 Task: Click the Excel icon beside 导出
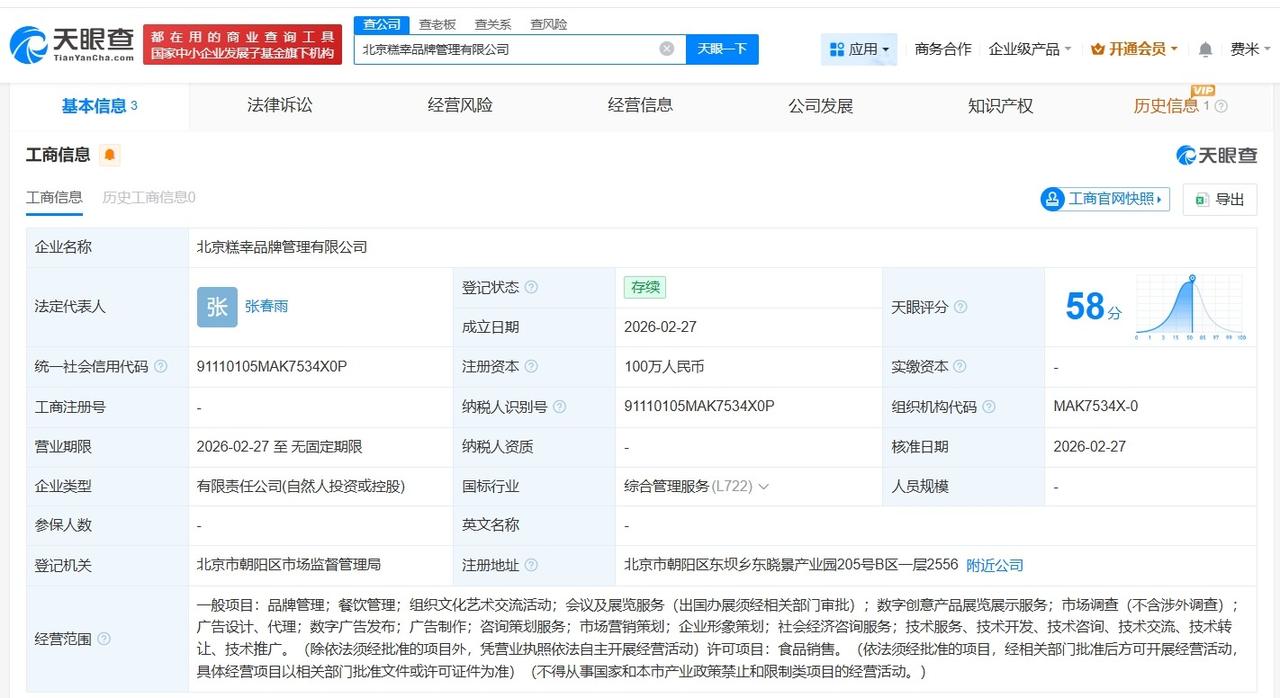[x=1204, y=199]
